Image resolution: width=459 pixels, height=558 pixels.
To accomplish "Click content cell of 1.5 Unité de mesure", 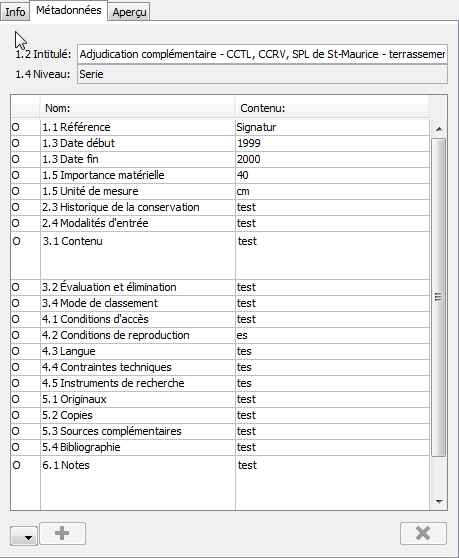I will [x=332, y=191].
